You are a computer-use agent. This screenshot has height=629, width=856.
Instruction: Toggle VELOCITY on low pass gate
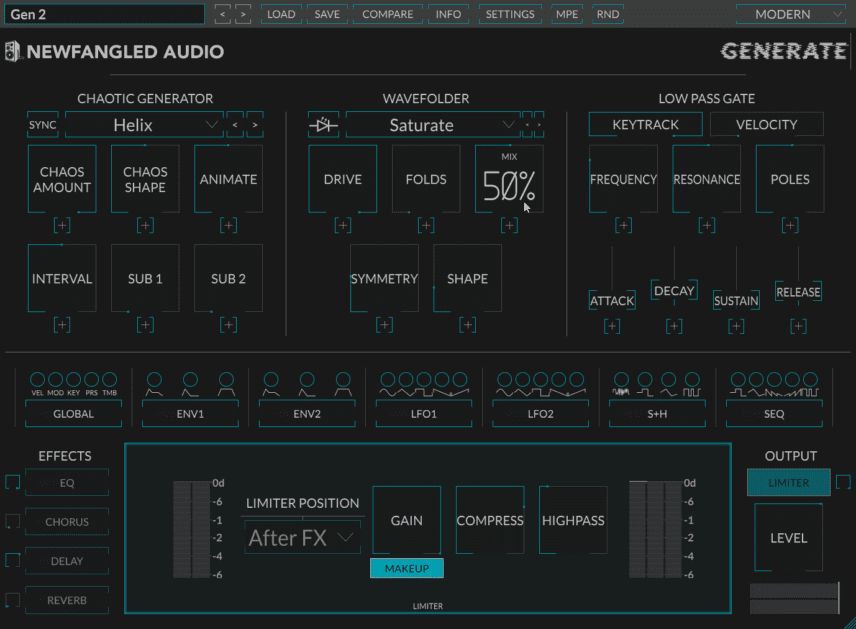coord(766,124)
